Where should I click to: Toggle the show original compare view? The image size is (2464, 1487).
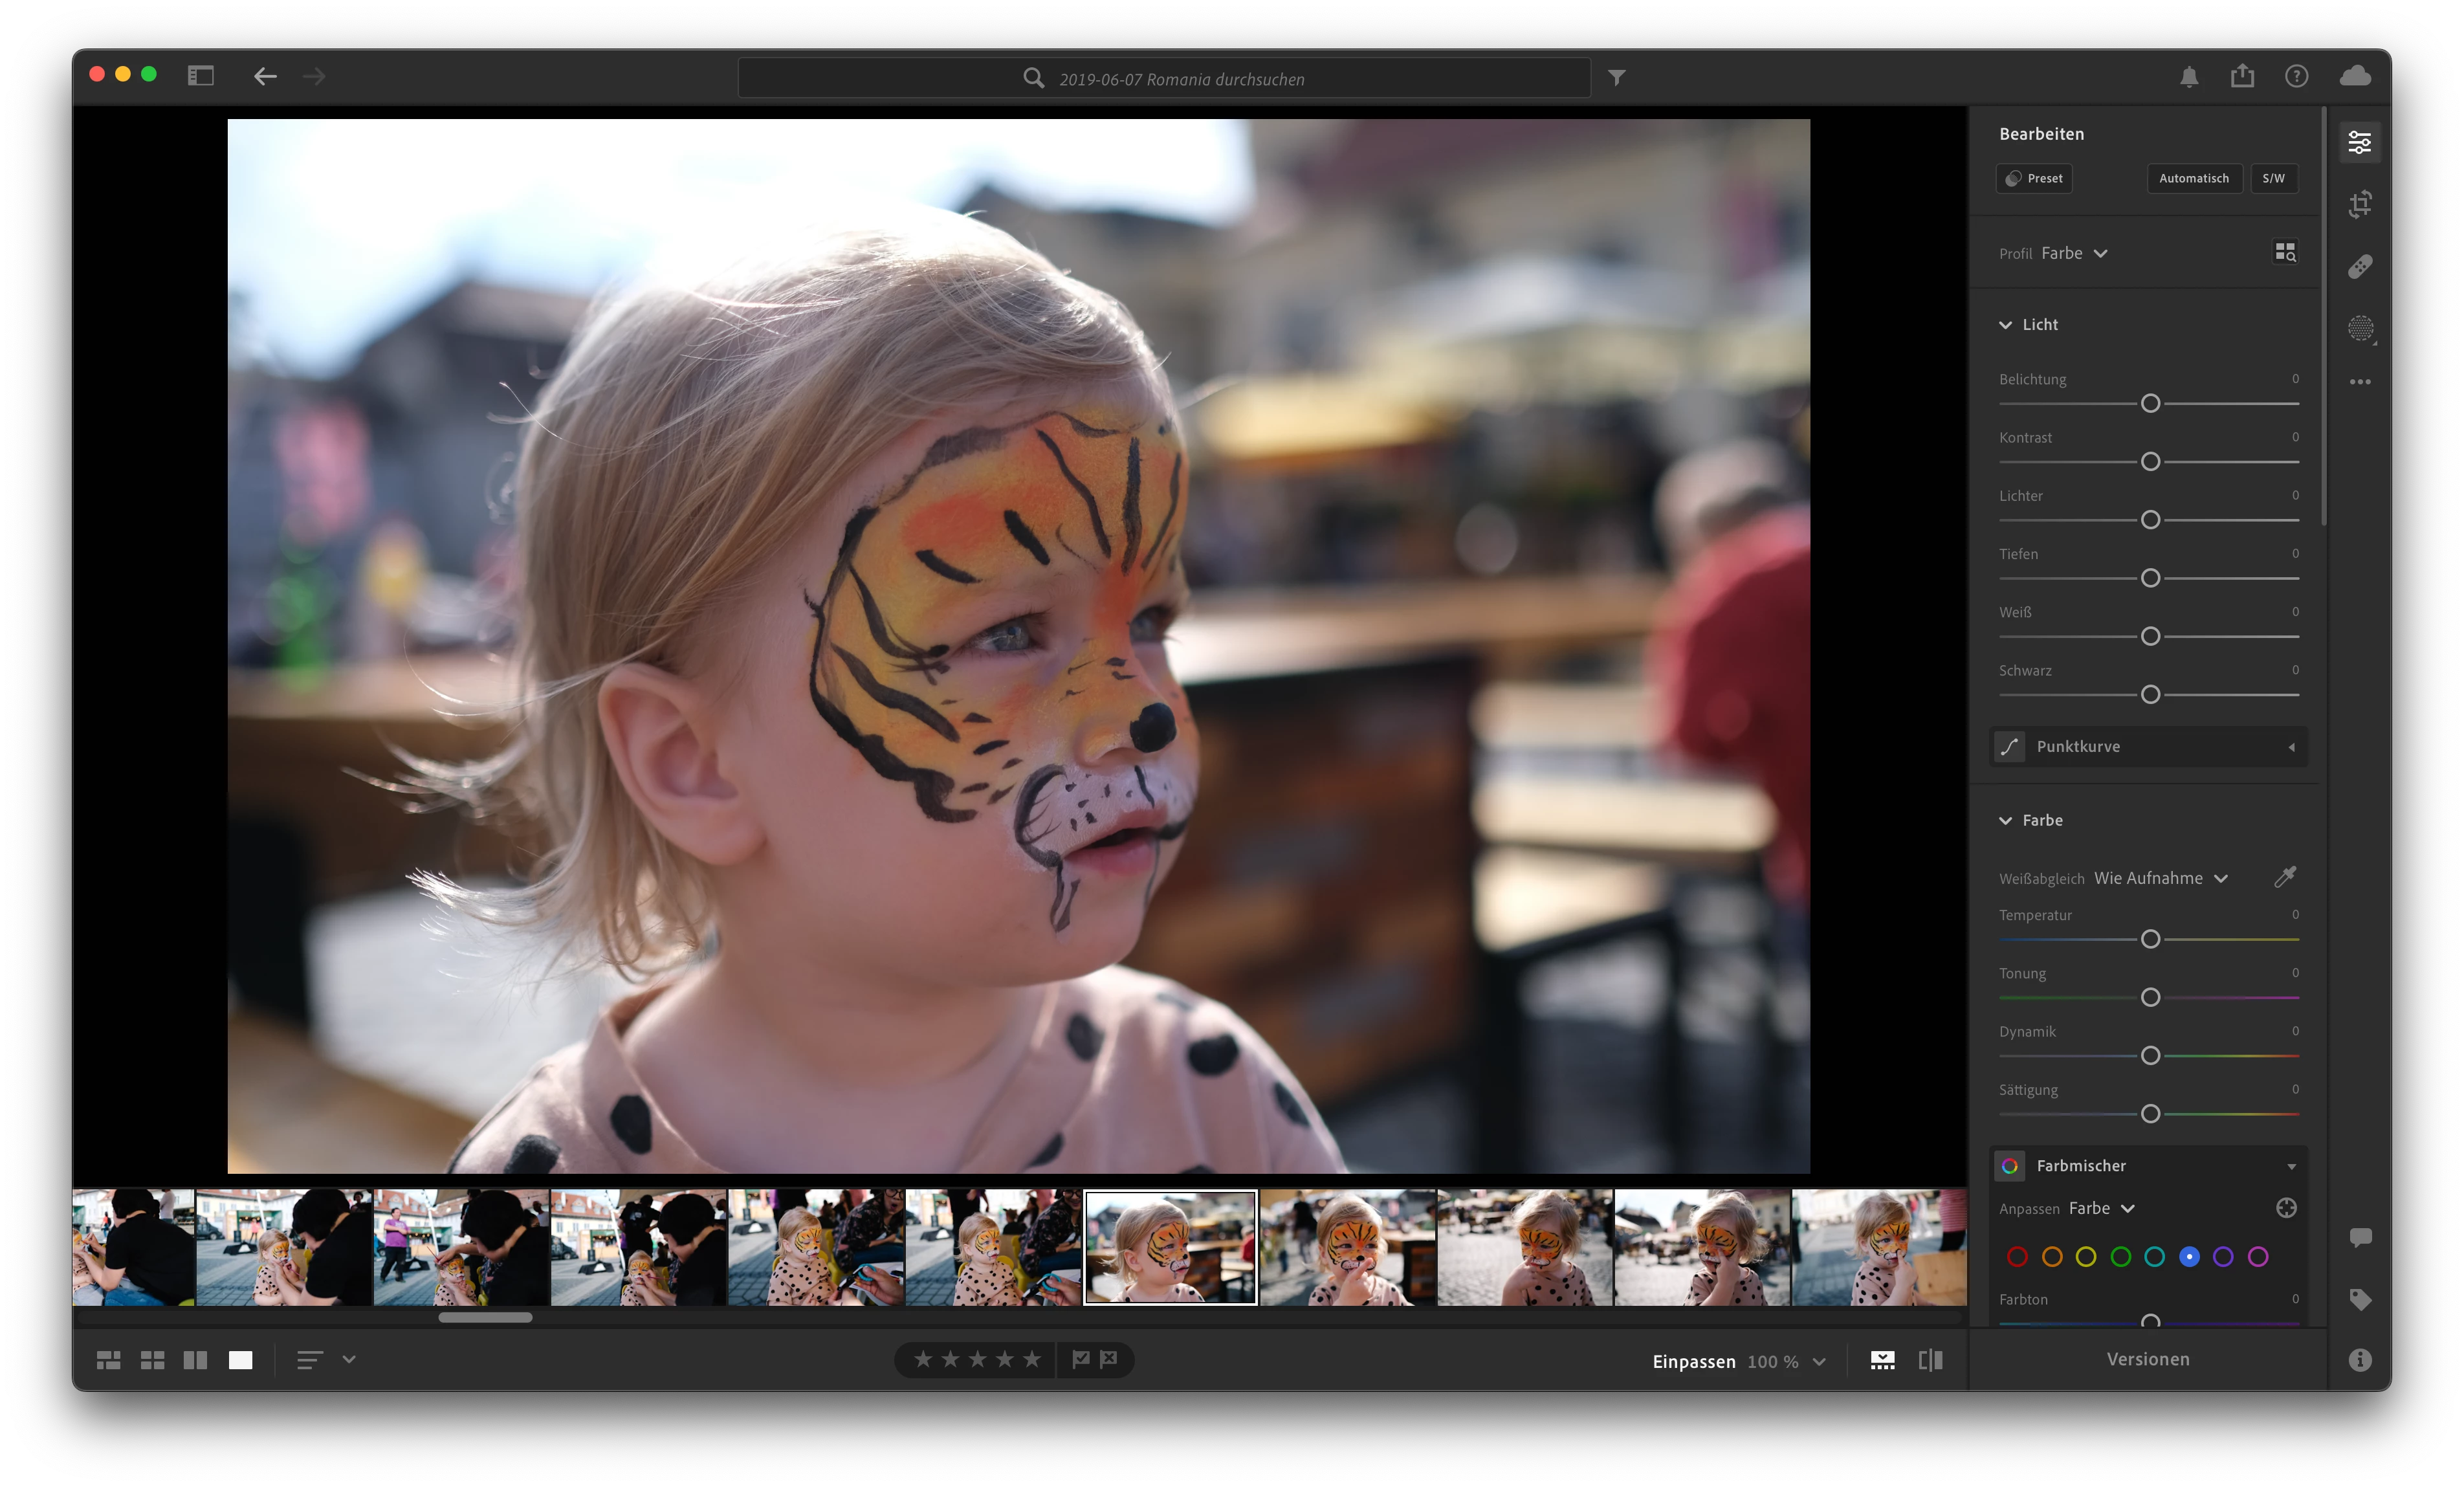(x=1930, y=1360)
